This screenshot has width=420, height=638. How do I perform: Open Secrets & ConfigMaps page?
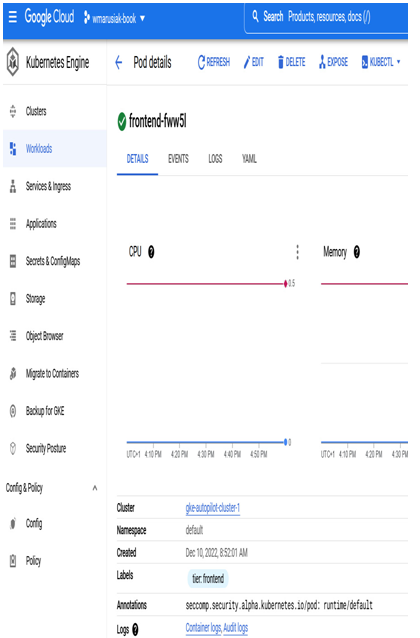(55, 261)
